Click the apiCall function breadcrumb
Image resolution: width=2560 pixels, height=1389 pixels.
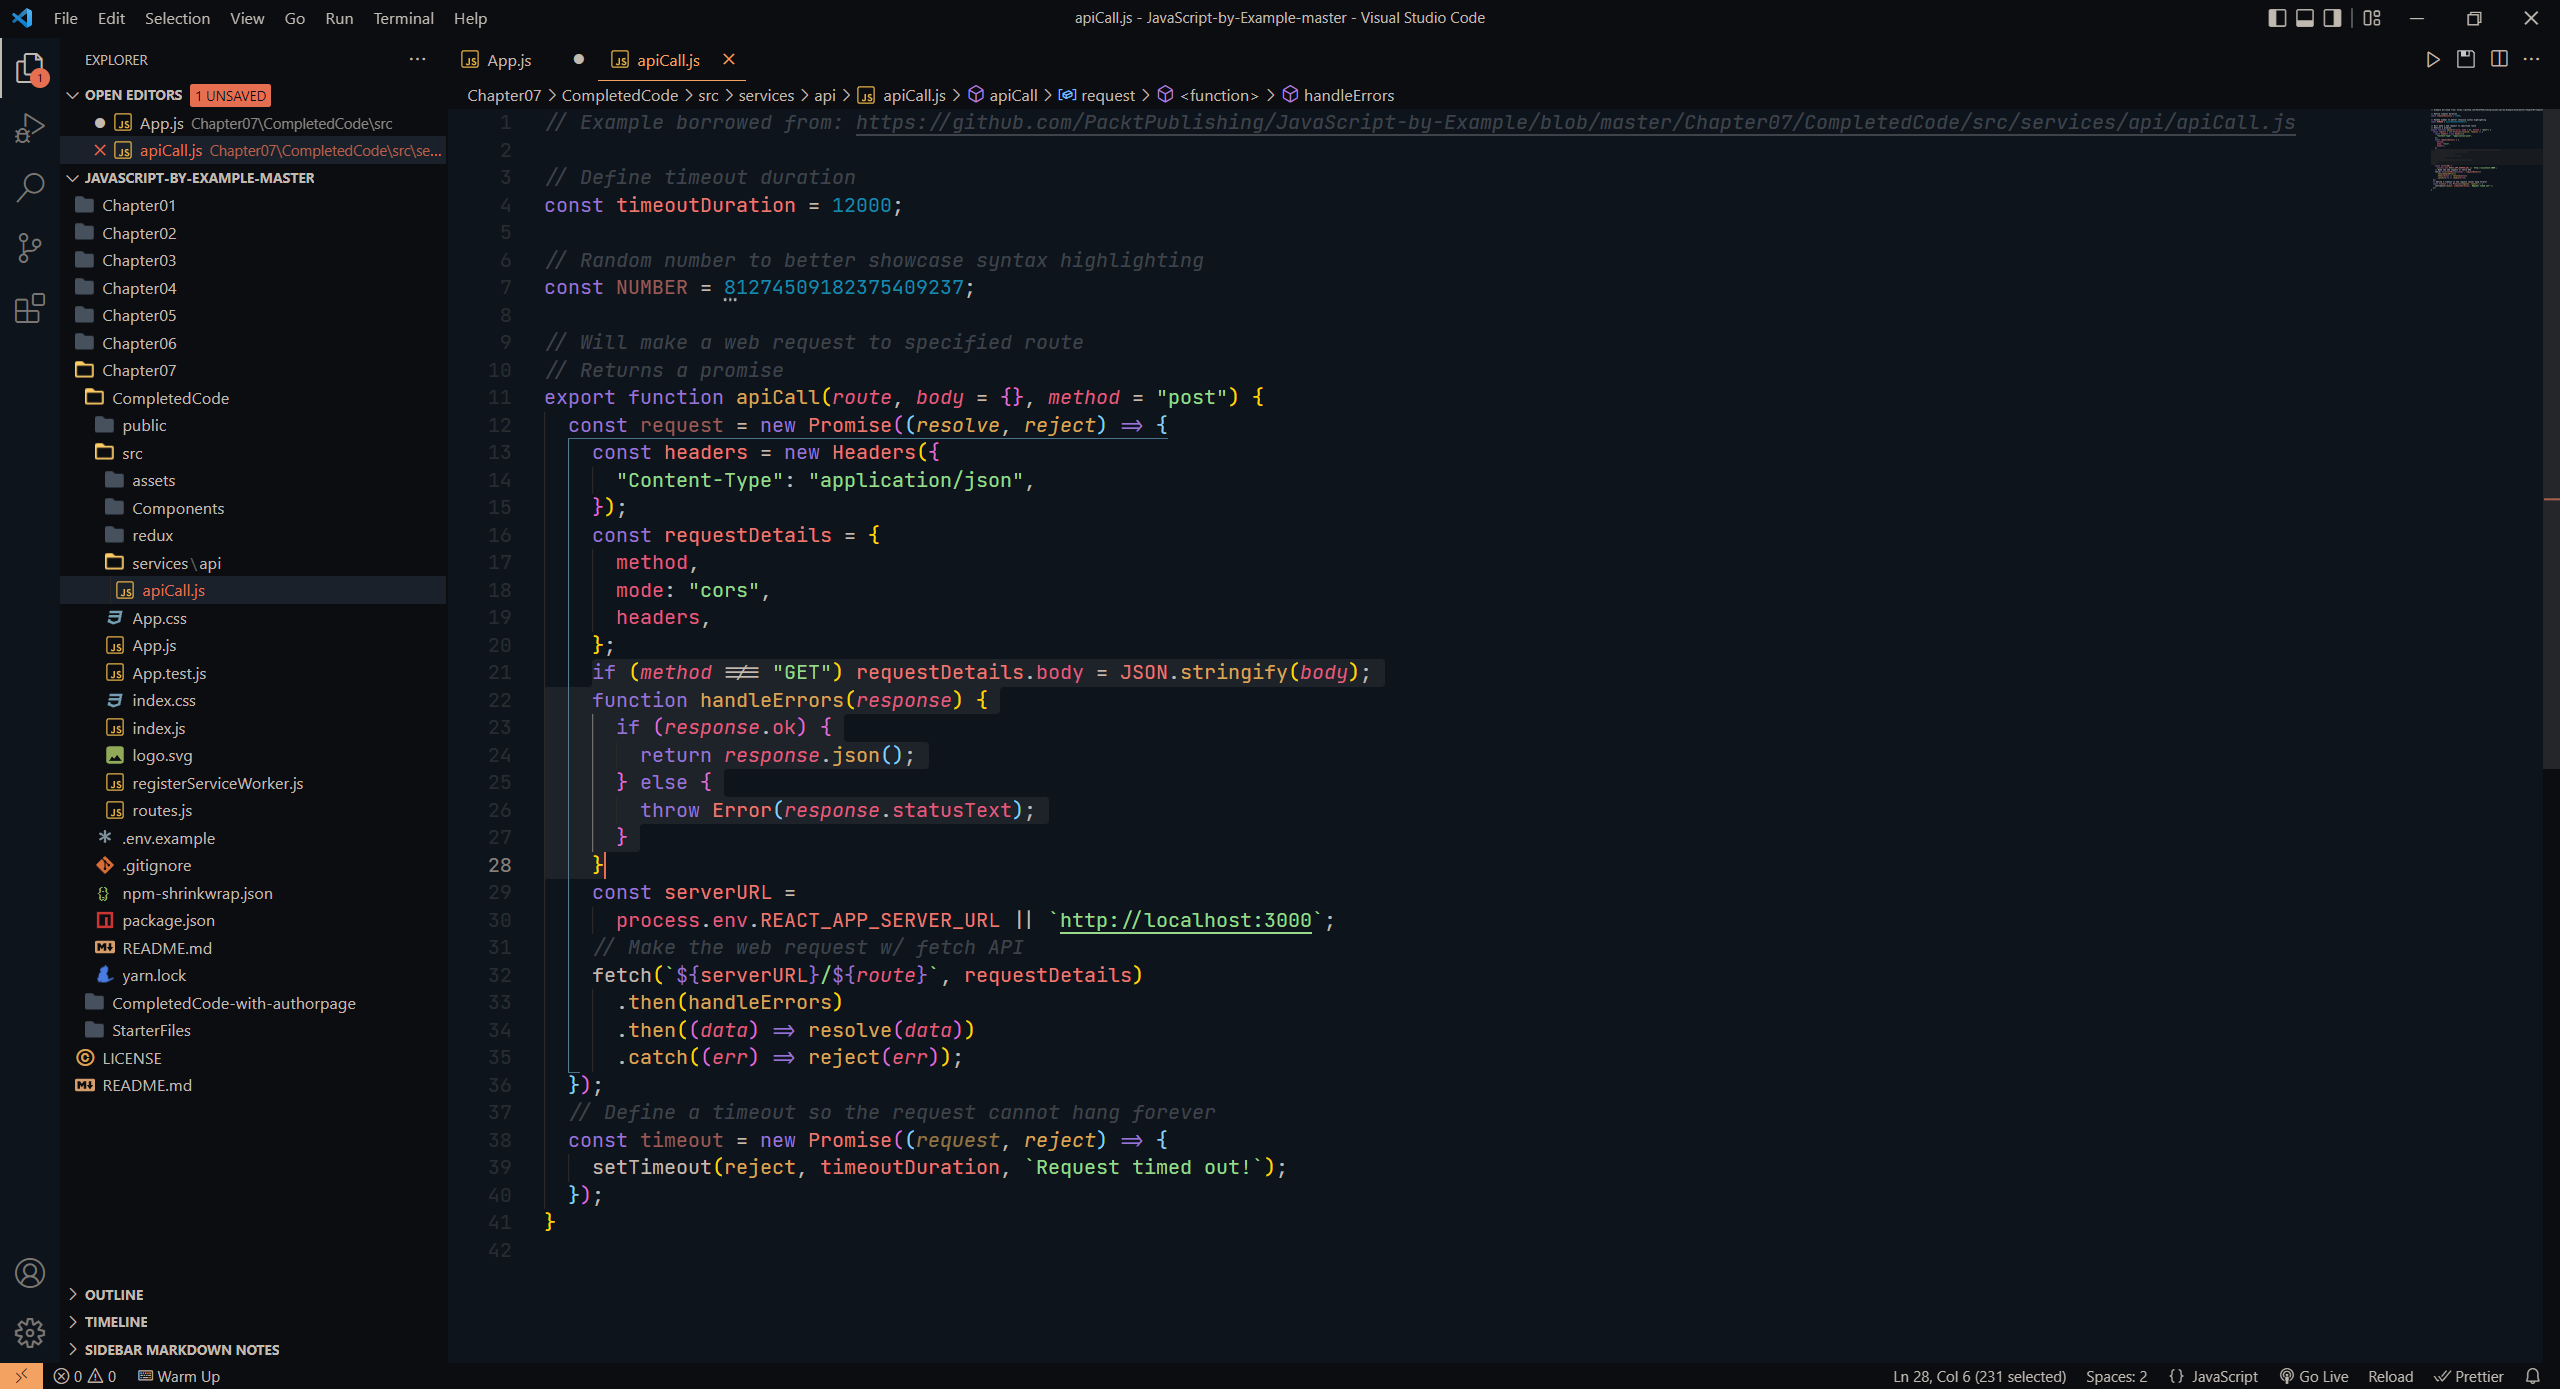click(1013, 95)
